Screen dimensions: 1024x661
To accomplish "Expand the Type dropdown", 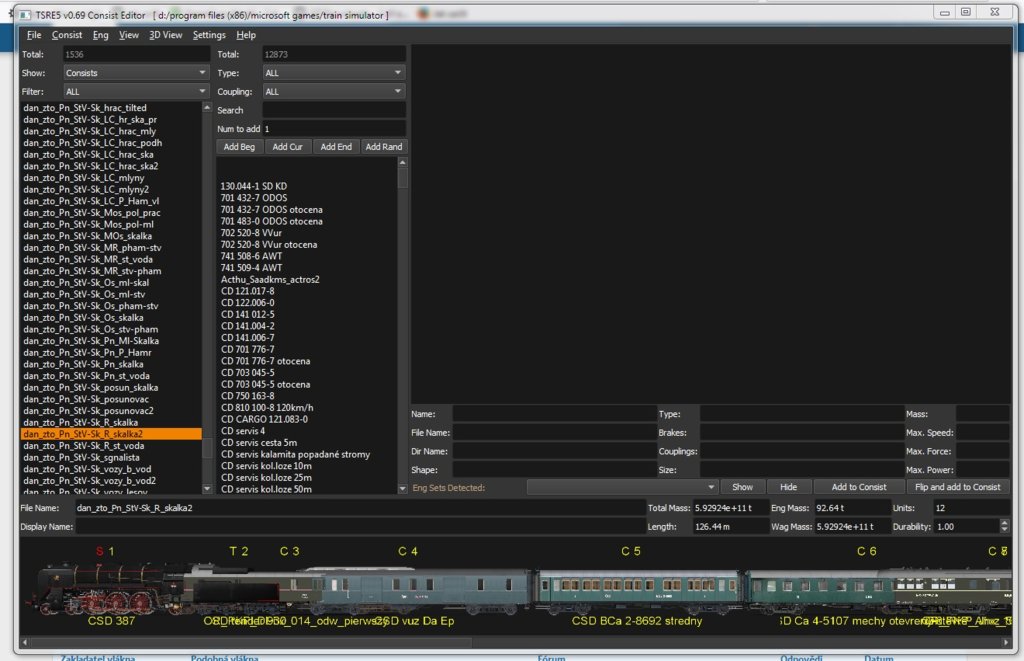I will point(334,73).
